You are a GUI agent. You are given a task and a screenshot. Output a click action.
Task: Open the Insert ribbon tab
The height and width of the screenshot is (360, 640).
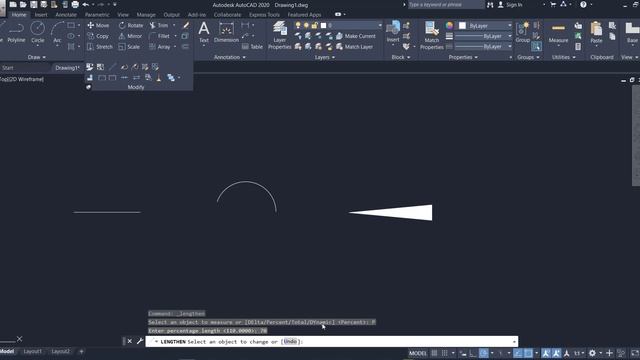point(41,15)
